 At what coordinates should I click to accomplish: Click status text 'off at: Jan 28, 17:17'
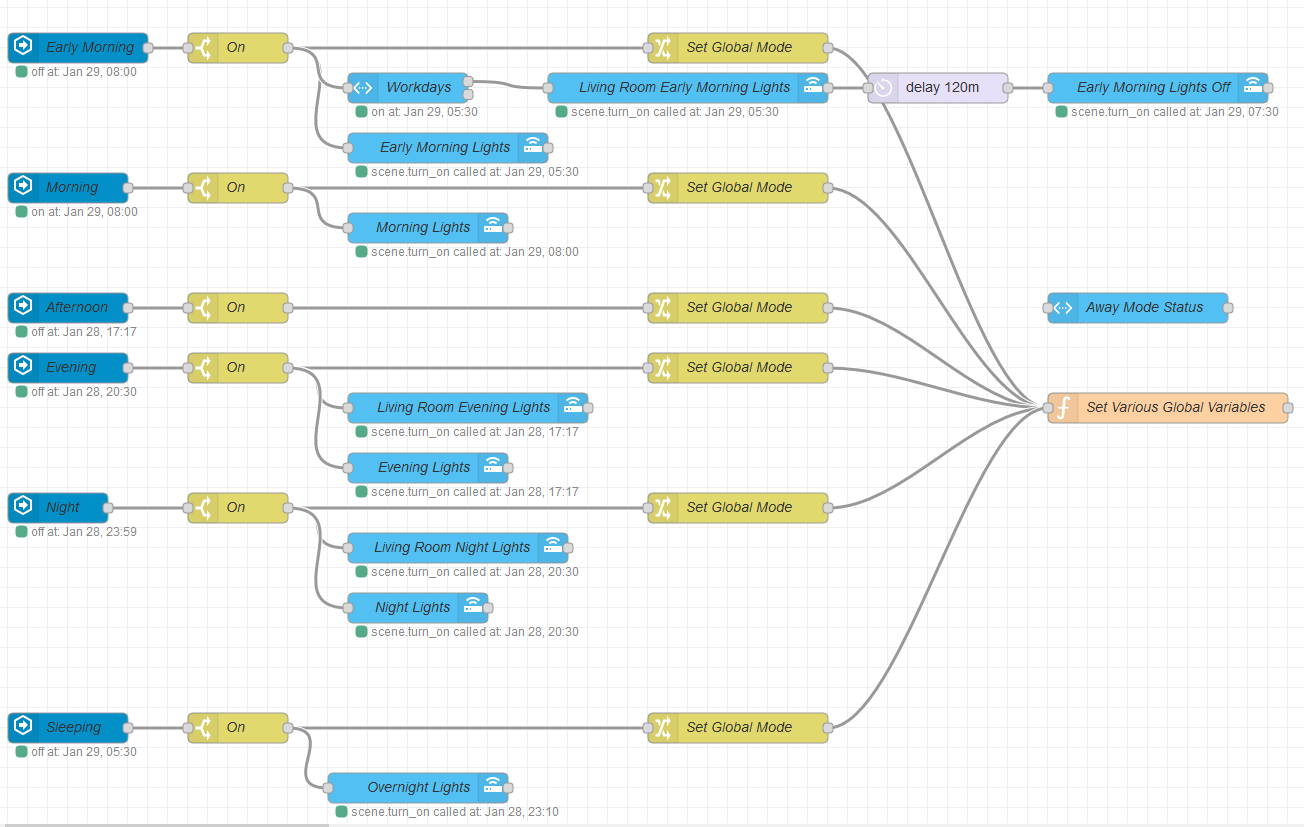tap(84, 332)
